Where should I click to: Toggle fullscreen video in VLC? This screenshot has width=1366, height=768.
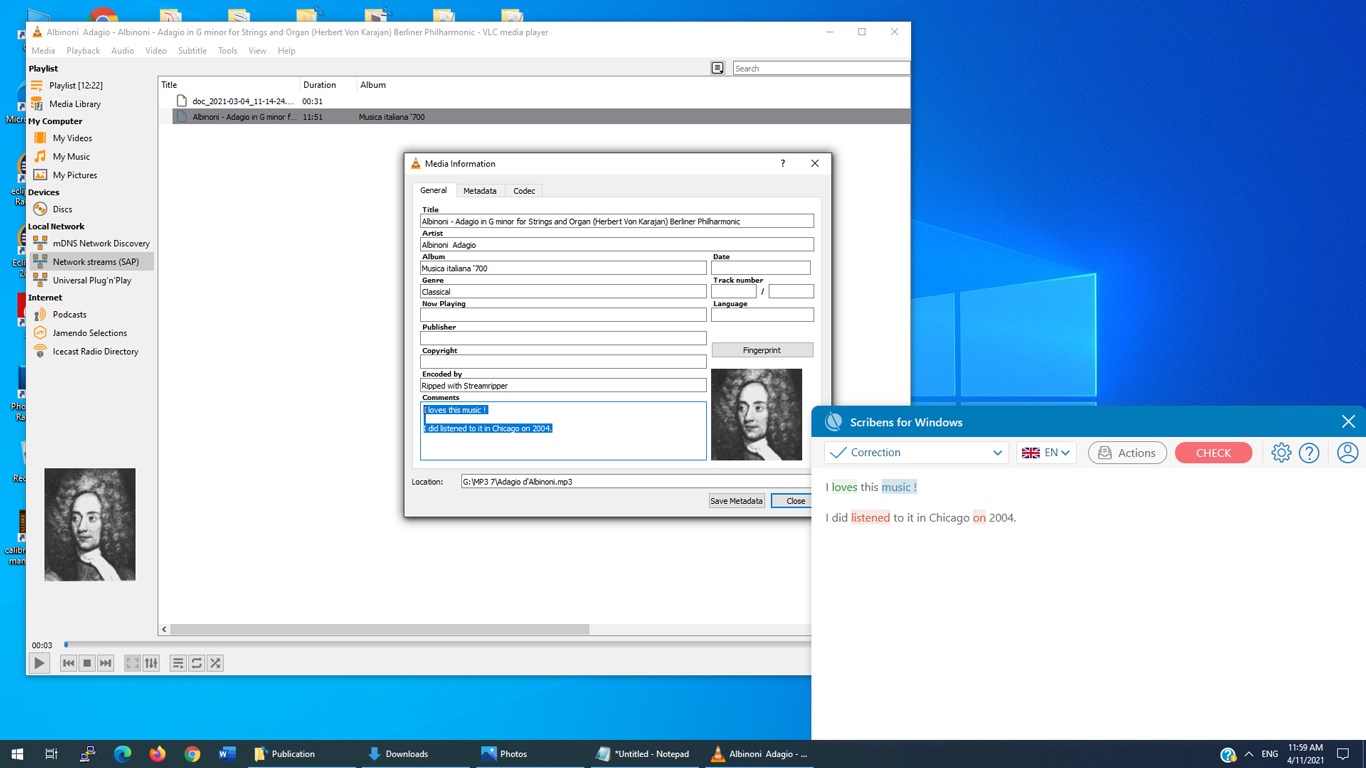132,663
